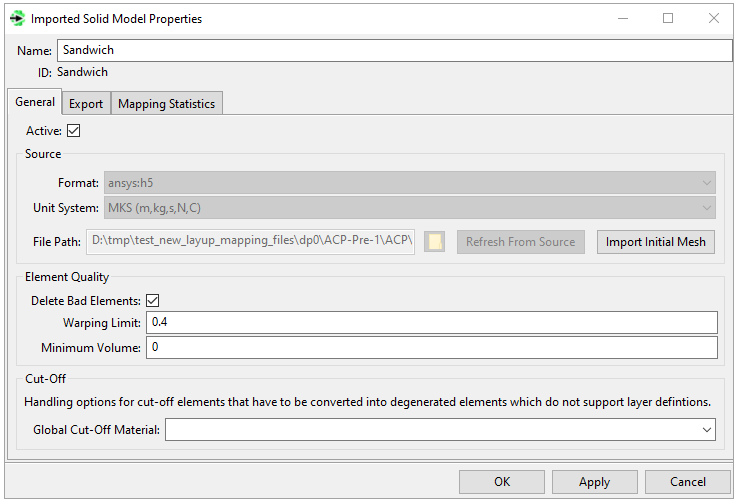
Task: Maximize the properties dialog window
Action: pyautogui.click(x=668, y=18)
